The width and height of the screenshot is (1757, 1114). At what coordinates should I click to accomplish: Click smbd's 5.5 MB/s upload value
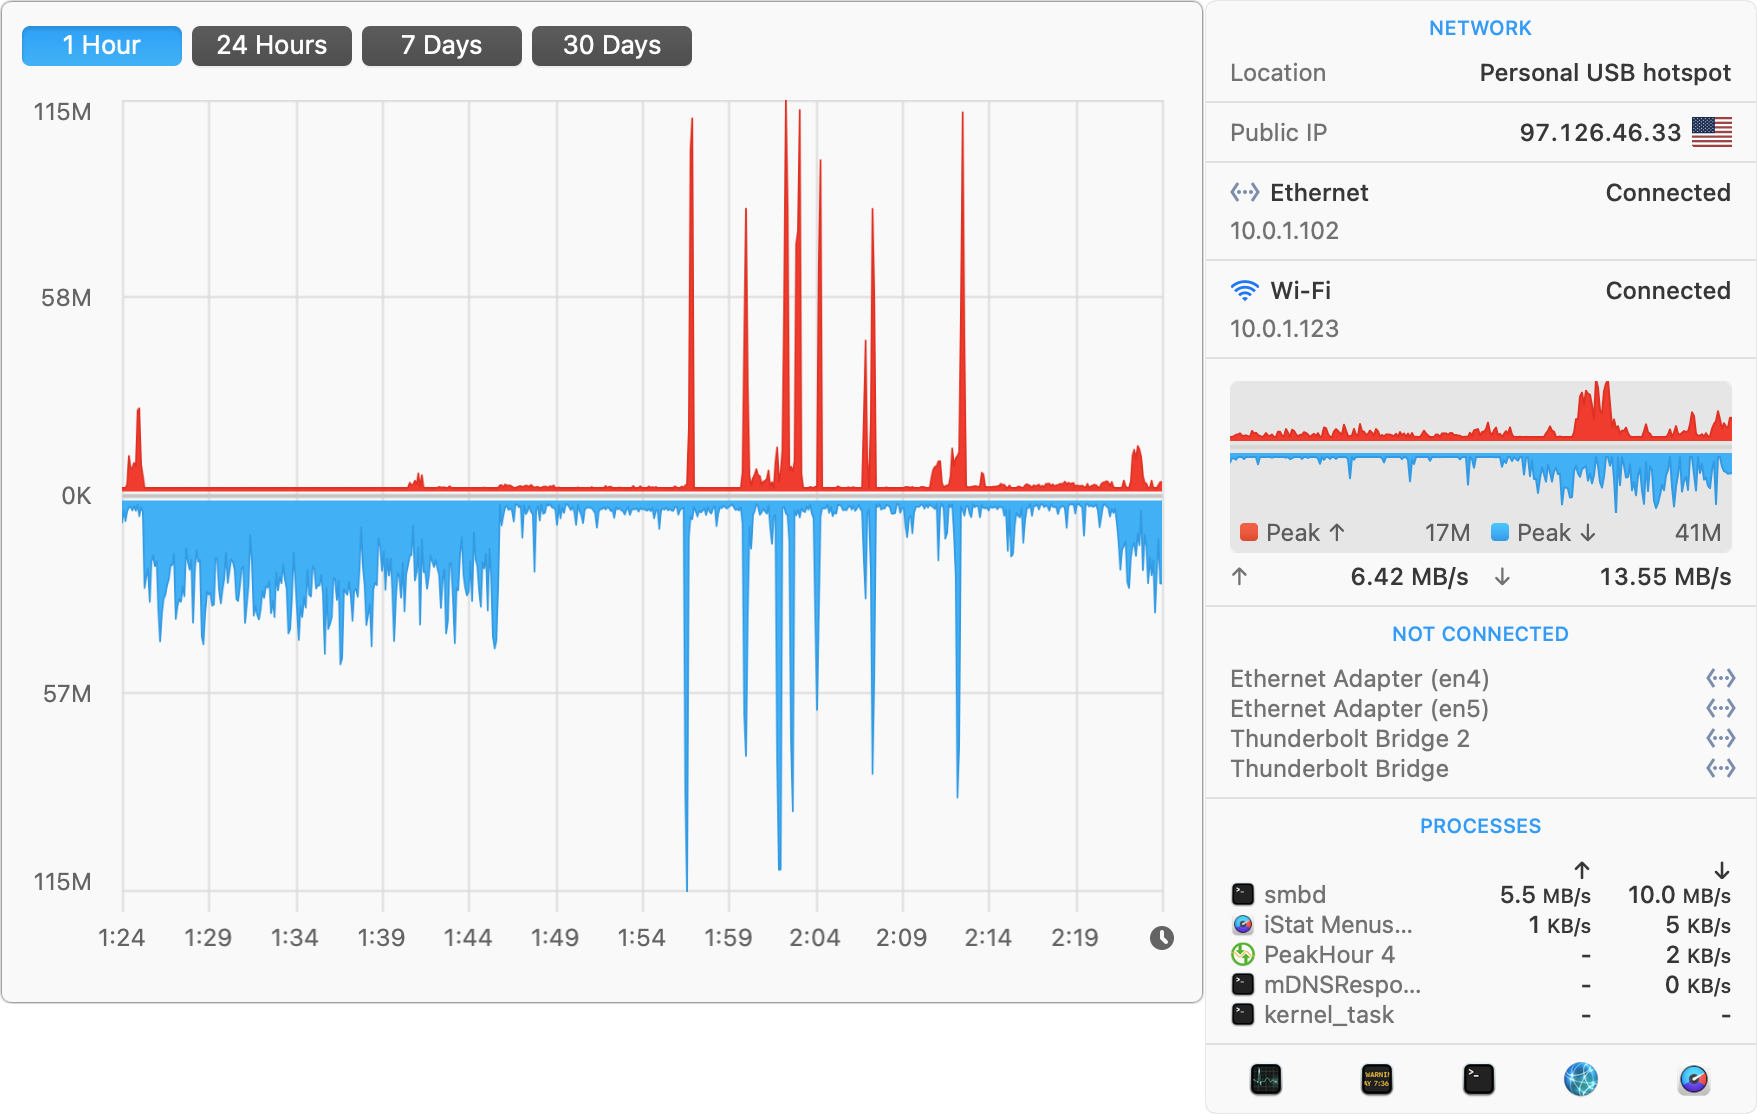point(1545,895)
